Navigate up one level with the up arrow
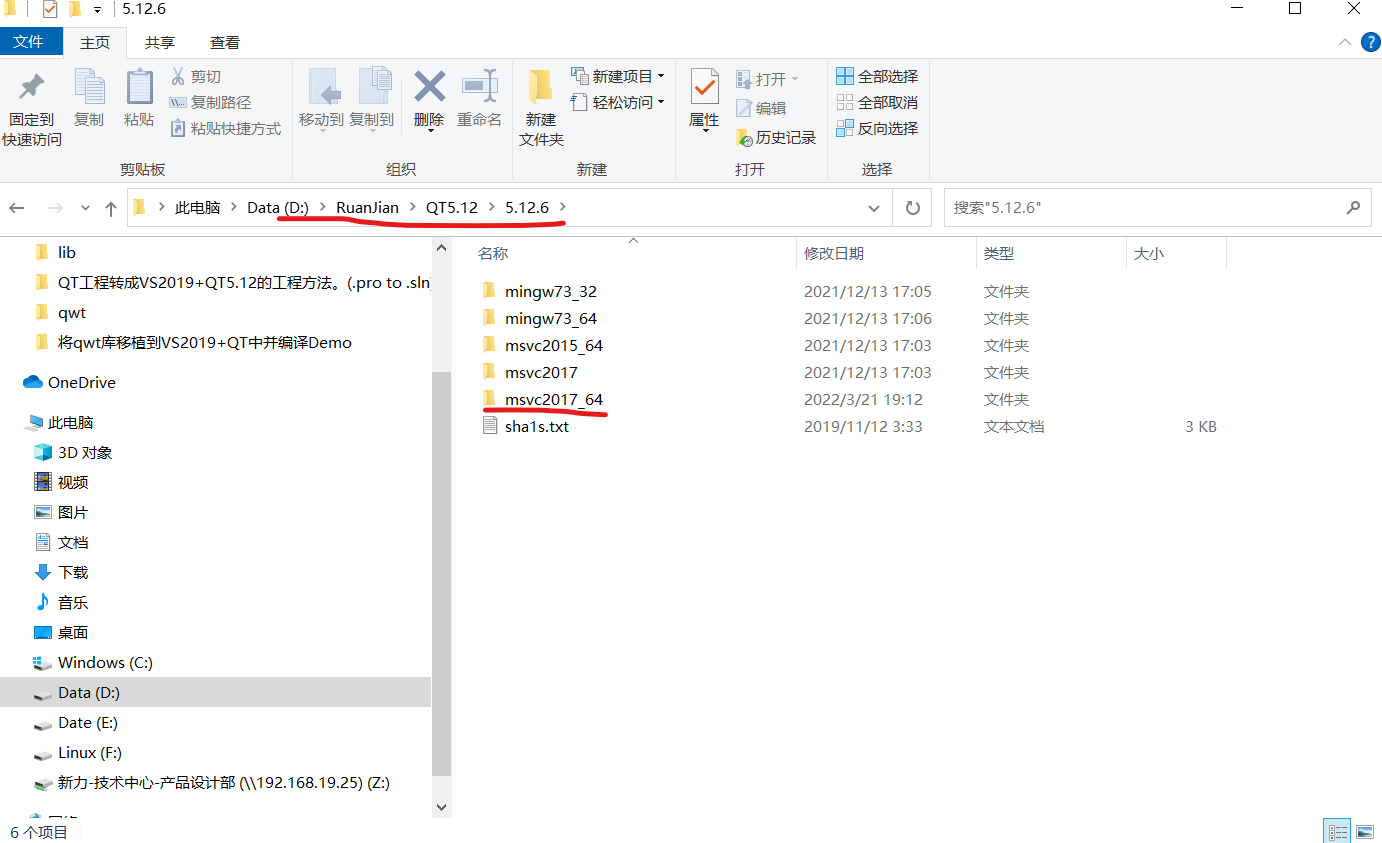This screenshot has height=843, width=1382. click(x=110, y=207)
